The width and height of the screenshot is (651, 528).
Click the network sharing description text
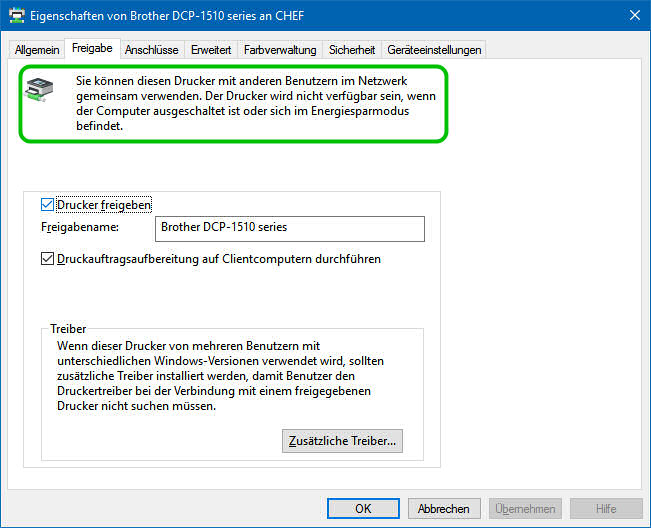coord(257,103)
